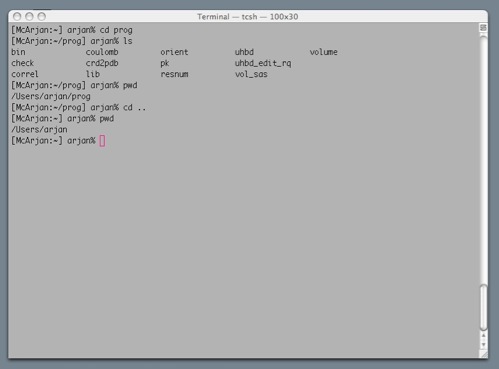
Task: Click the vol_sas entry
Action: 251,74
